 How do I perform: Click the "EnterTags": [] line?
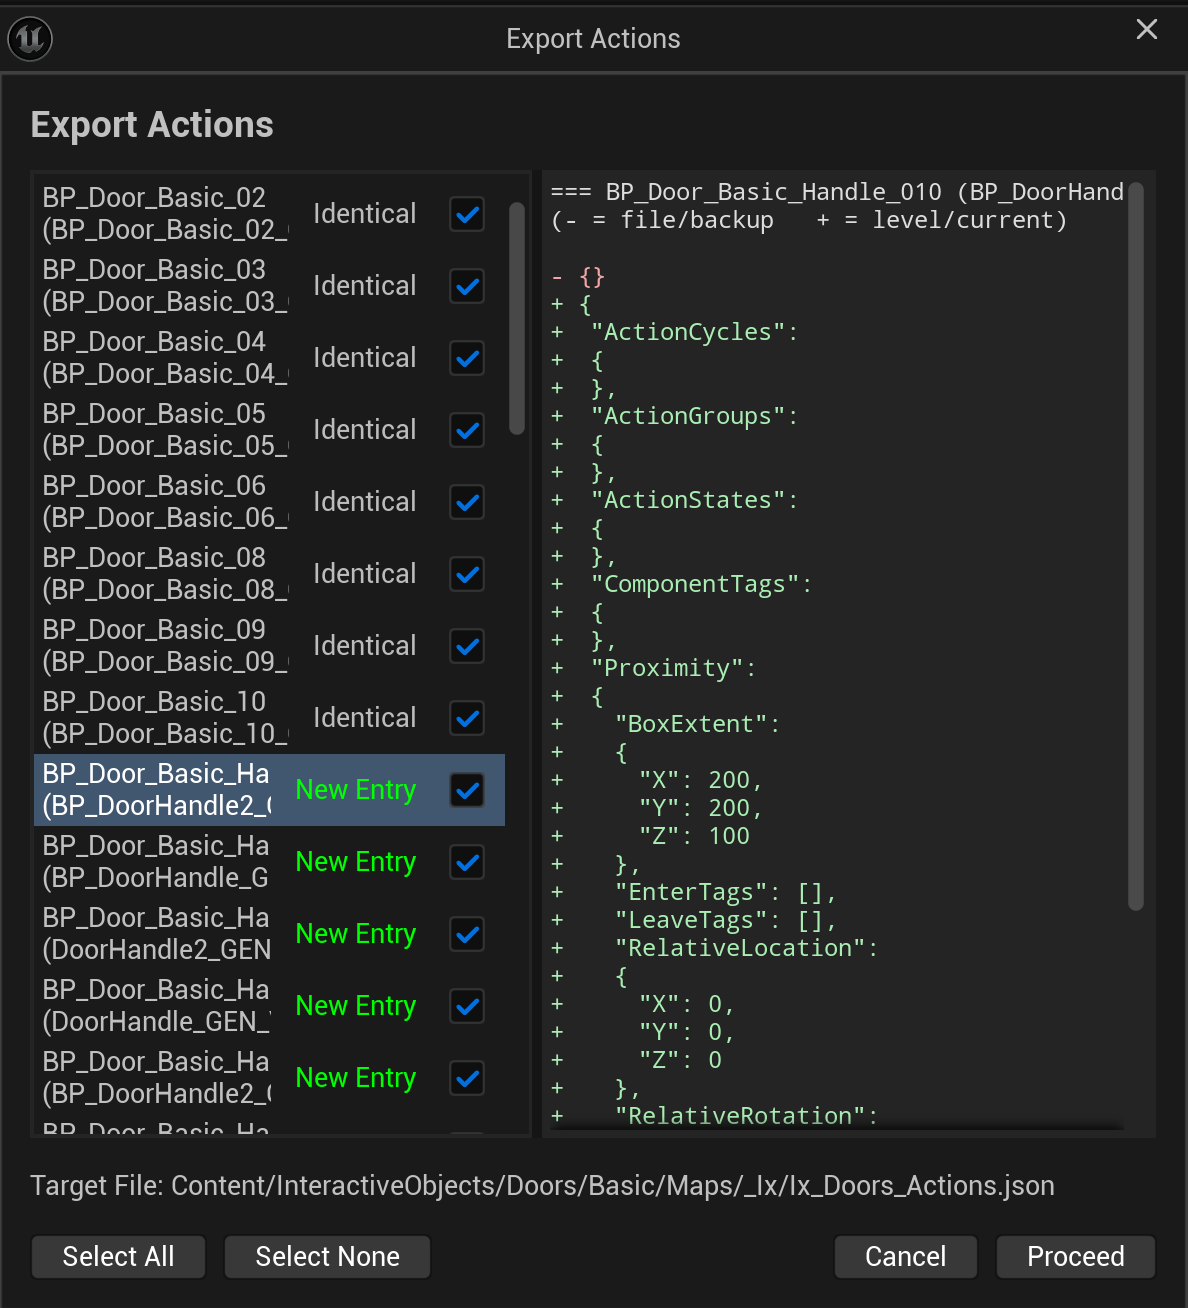694,892
